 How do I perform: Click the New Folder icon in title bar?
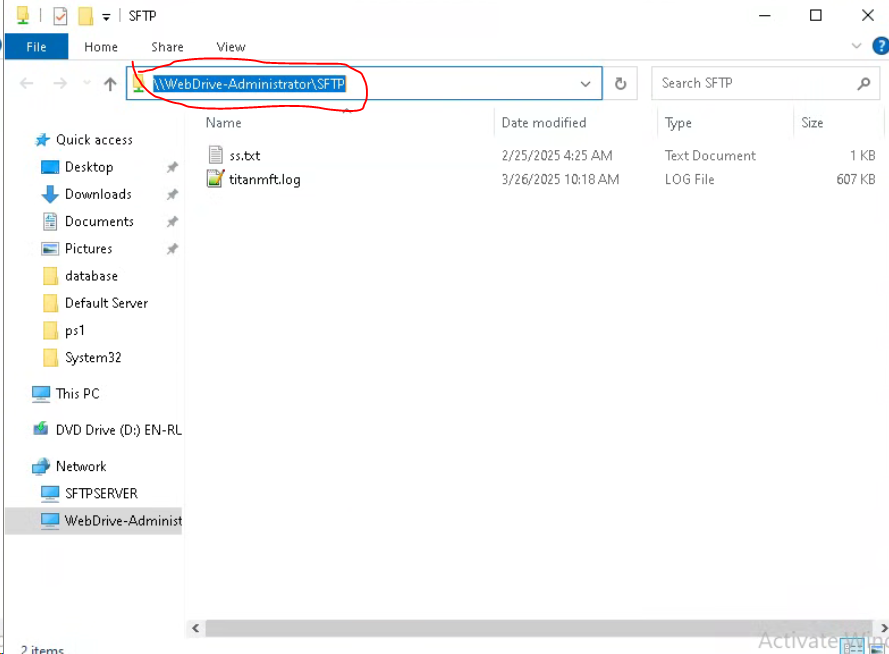click(x=86, y=16)
